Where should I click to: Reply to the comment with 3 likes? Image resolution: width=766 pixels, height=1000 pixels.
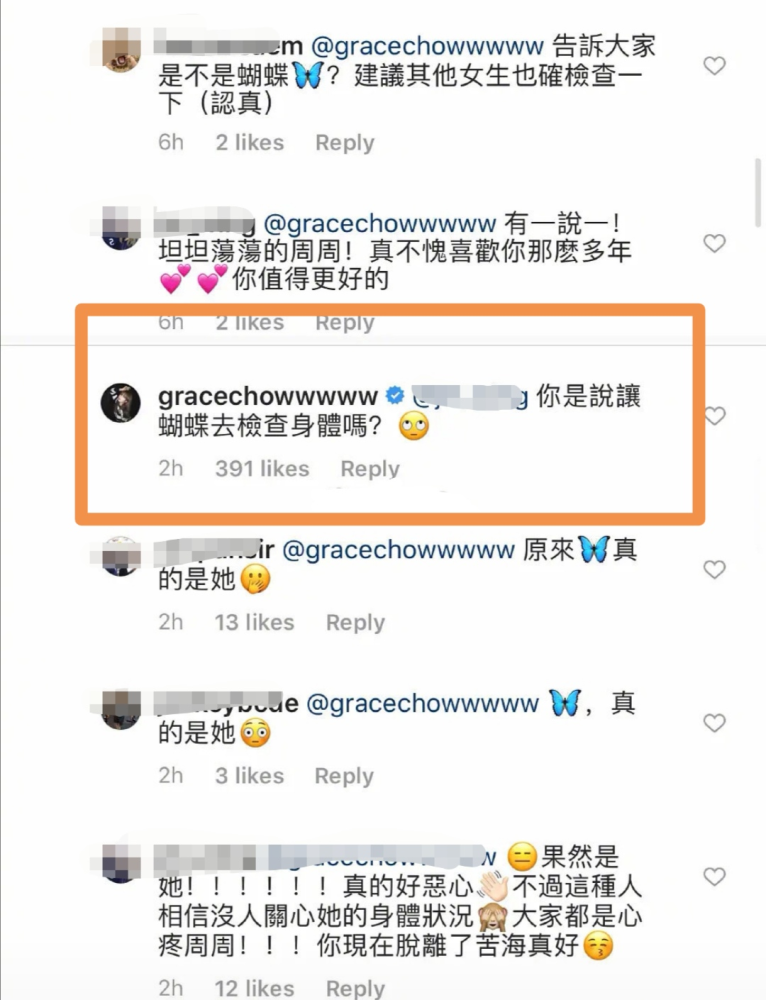(x=344, y=776)
